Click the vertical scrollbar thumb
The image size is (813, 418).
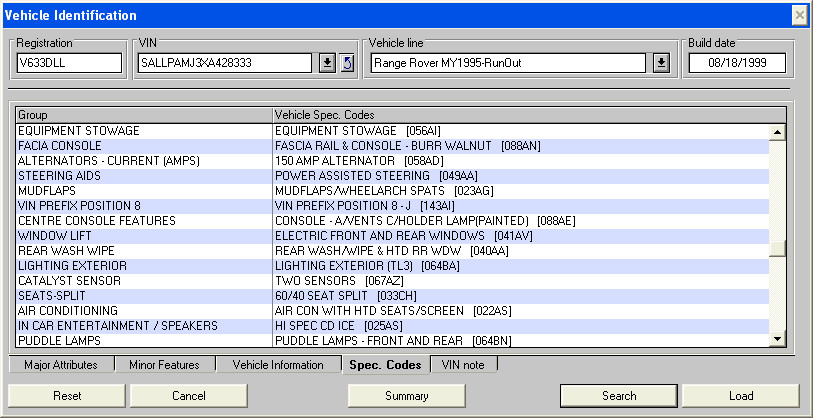coord(777,249)
